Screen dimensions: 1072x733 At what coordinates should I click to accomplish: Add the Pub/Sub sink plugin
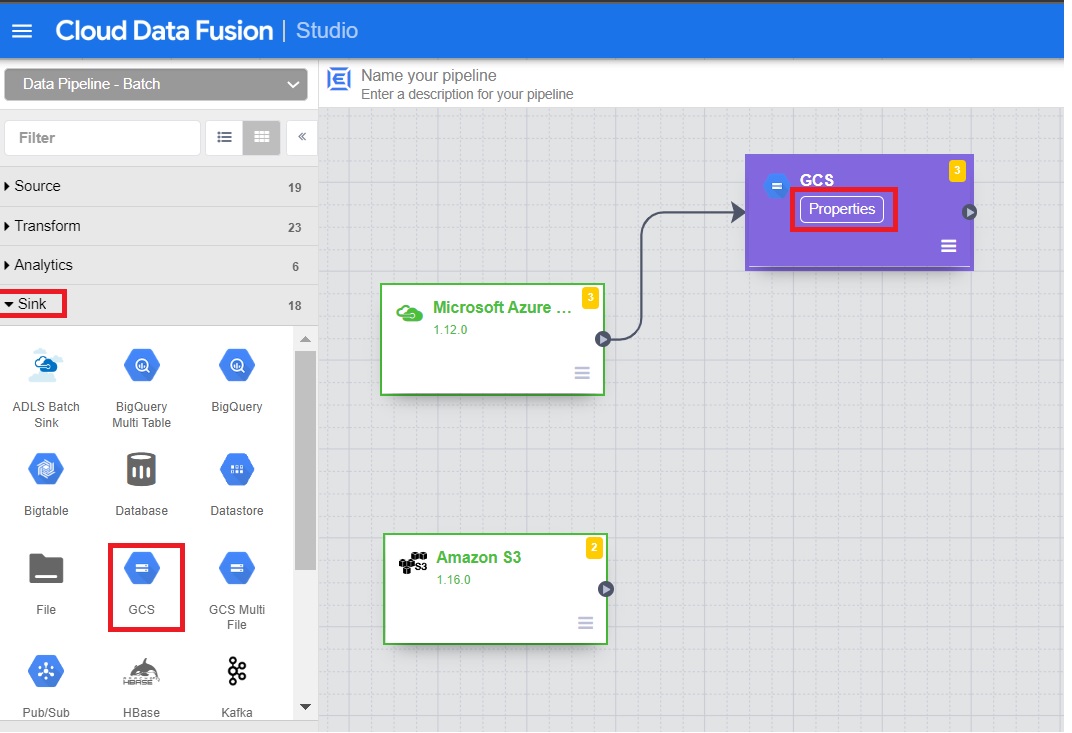click(45, 670)
